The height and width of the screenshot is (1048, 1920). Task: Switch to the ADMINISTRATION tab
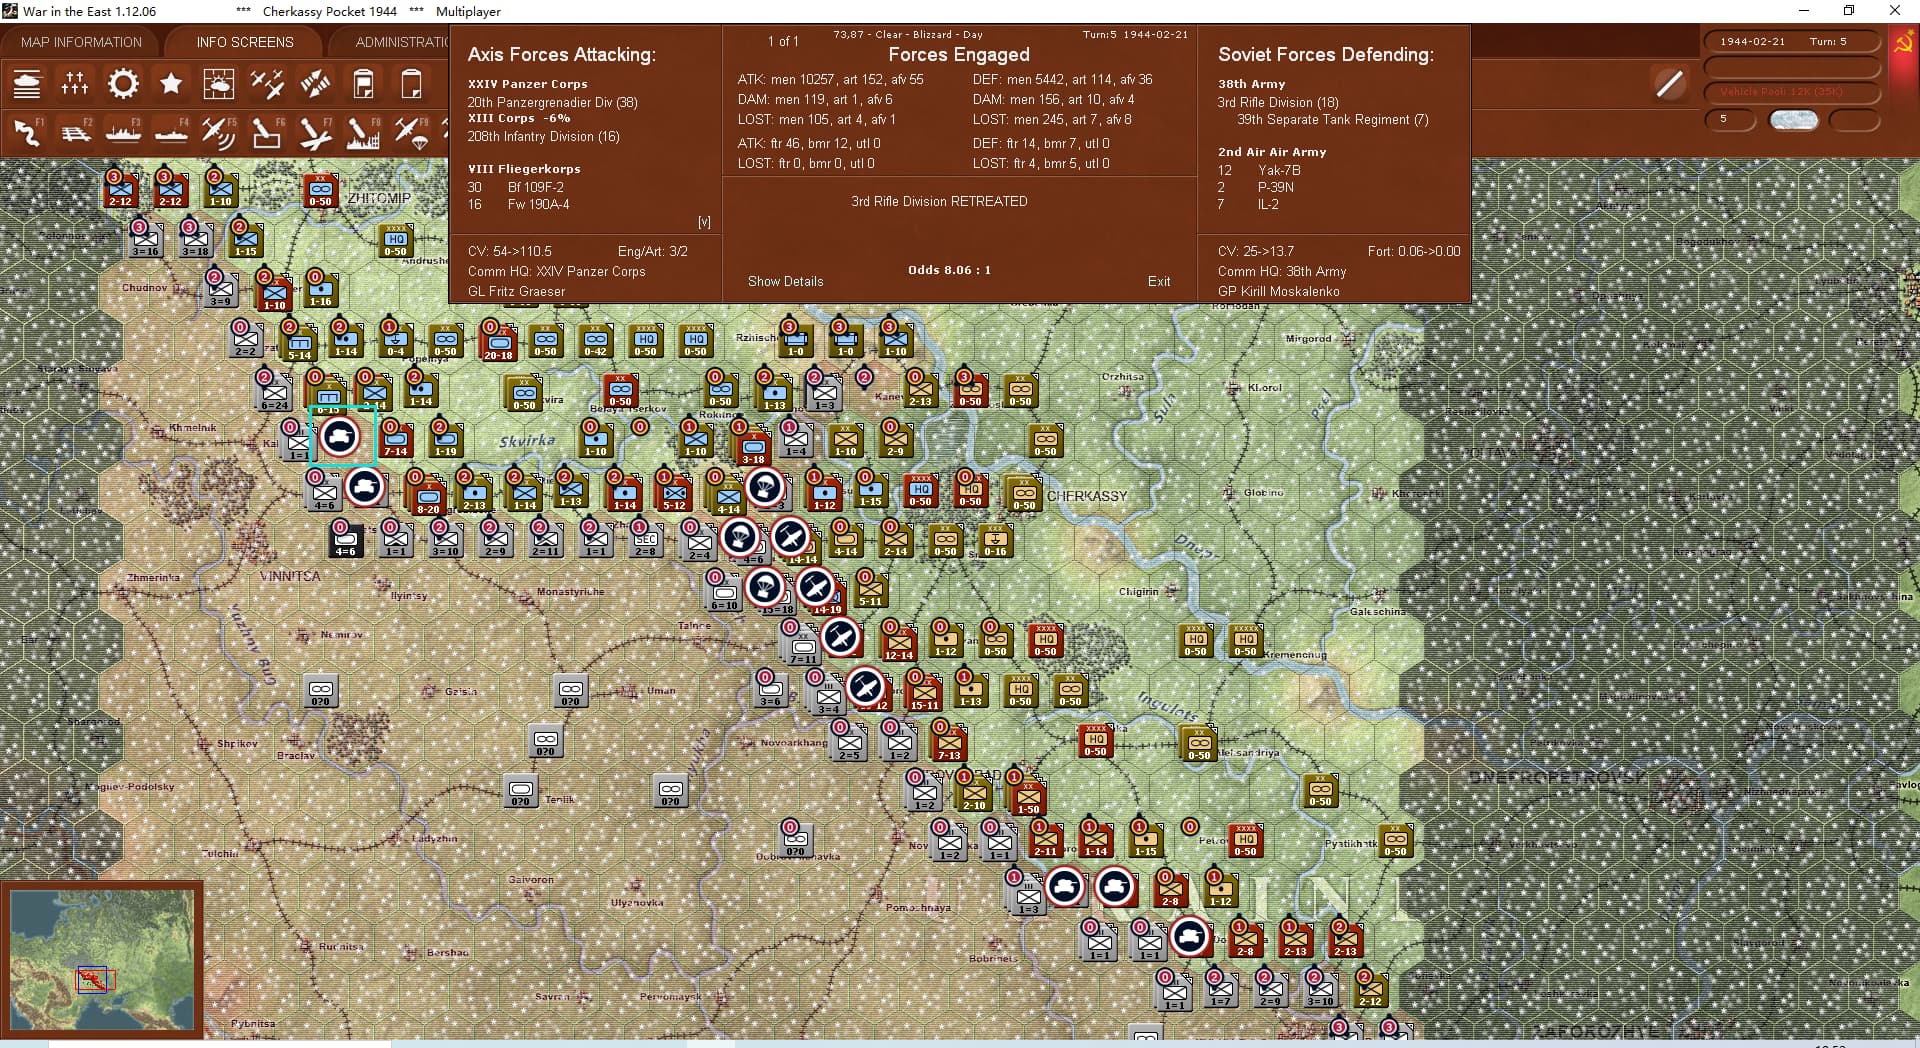pos(402,42)
